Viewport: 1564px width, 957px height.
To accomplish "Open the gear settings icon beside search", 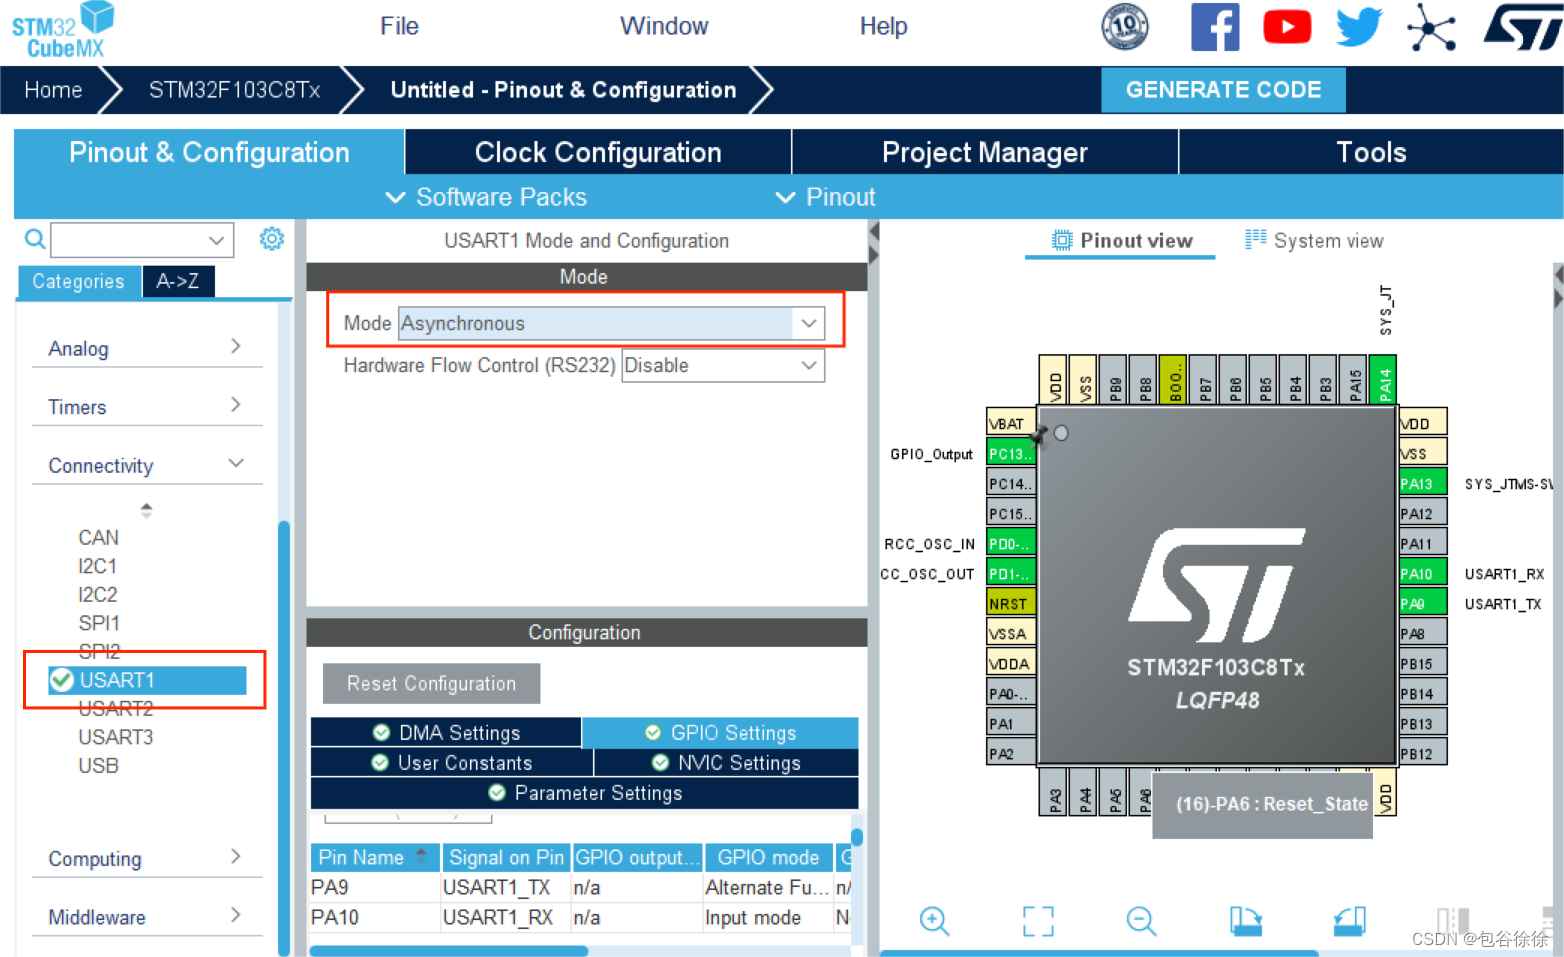I will point(272,239).
